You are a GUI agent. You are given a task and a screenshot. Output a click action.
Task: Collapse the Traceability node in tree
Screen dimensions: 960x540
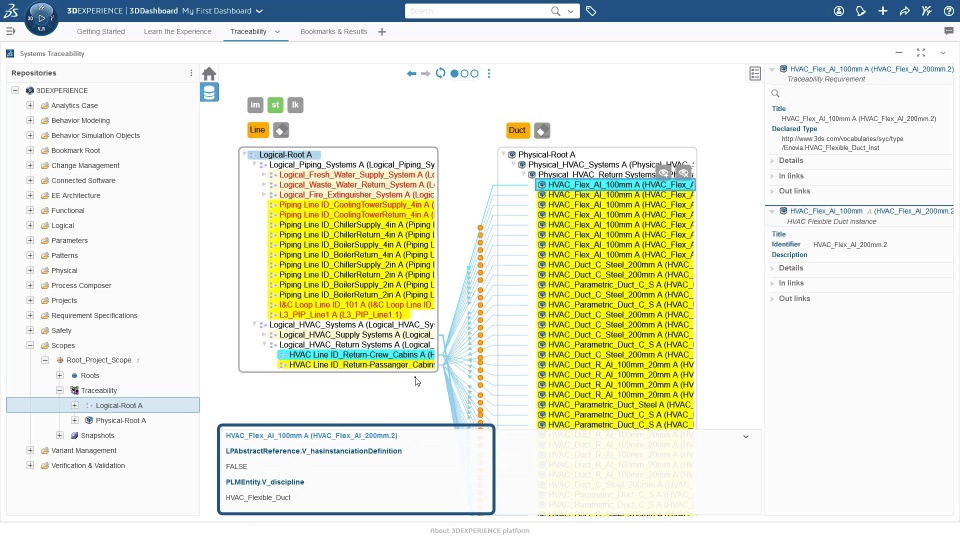60,390
